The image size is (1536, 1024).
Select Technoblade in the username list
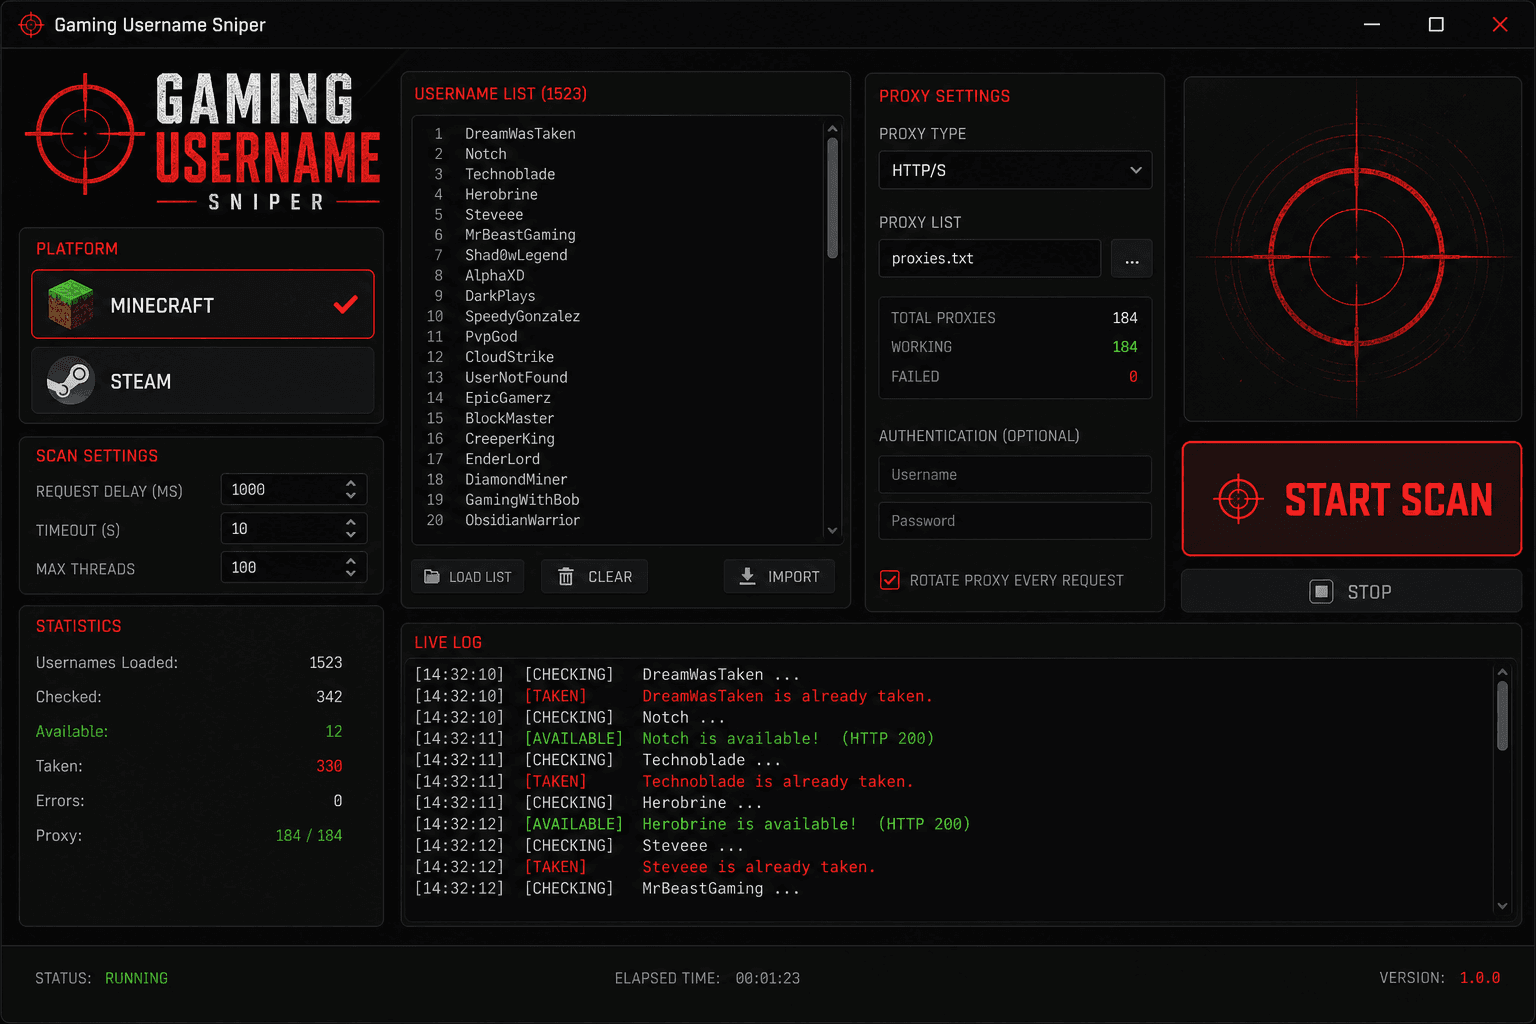[x=510, y=174]
